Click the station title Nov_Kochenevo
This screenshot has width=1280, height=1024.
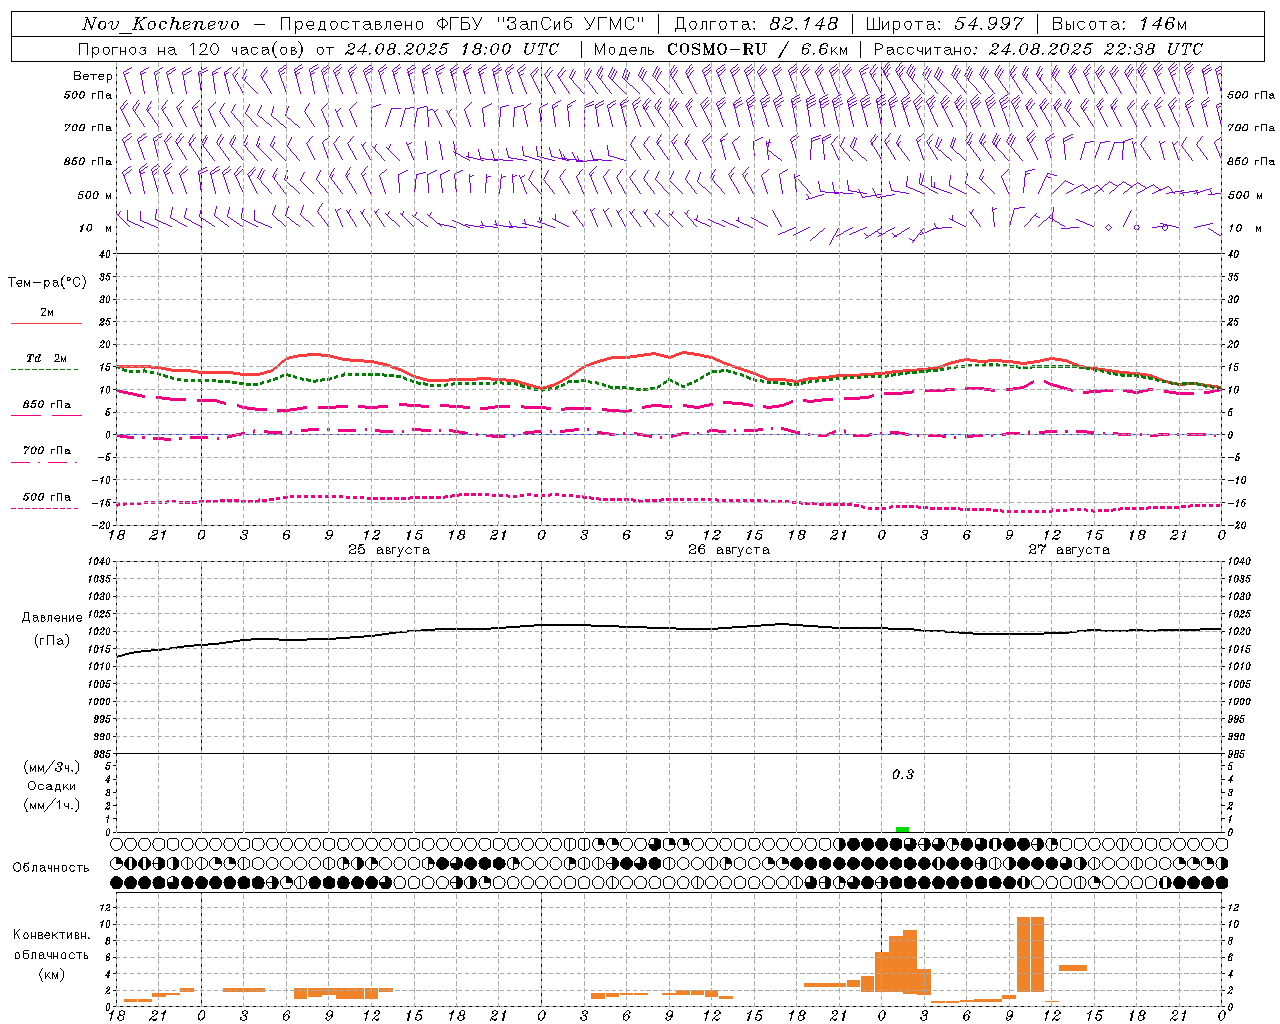pyautogui.click(x=161, y=24)
